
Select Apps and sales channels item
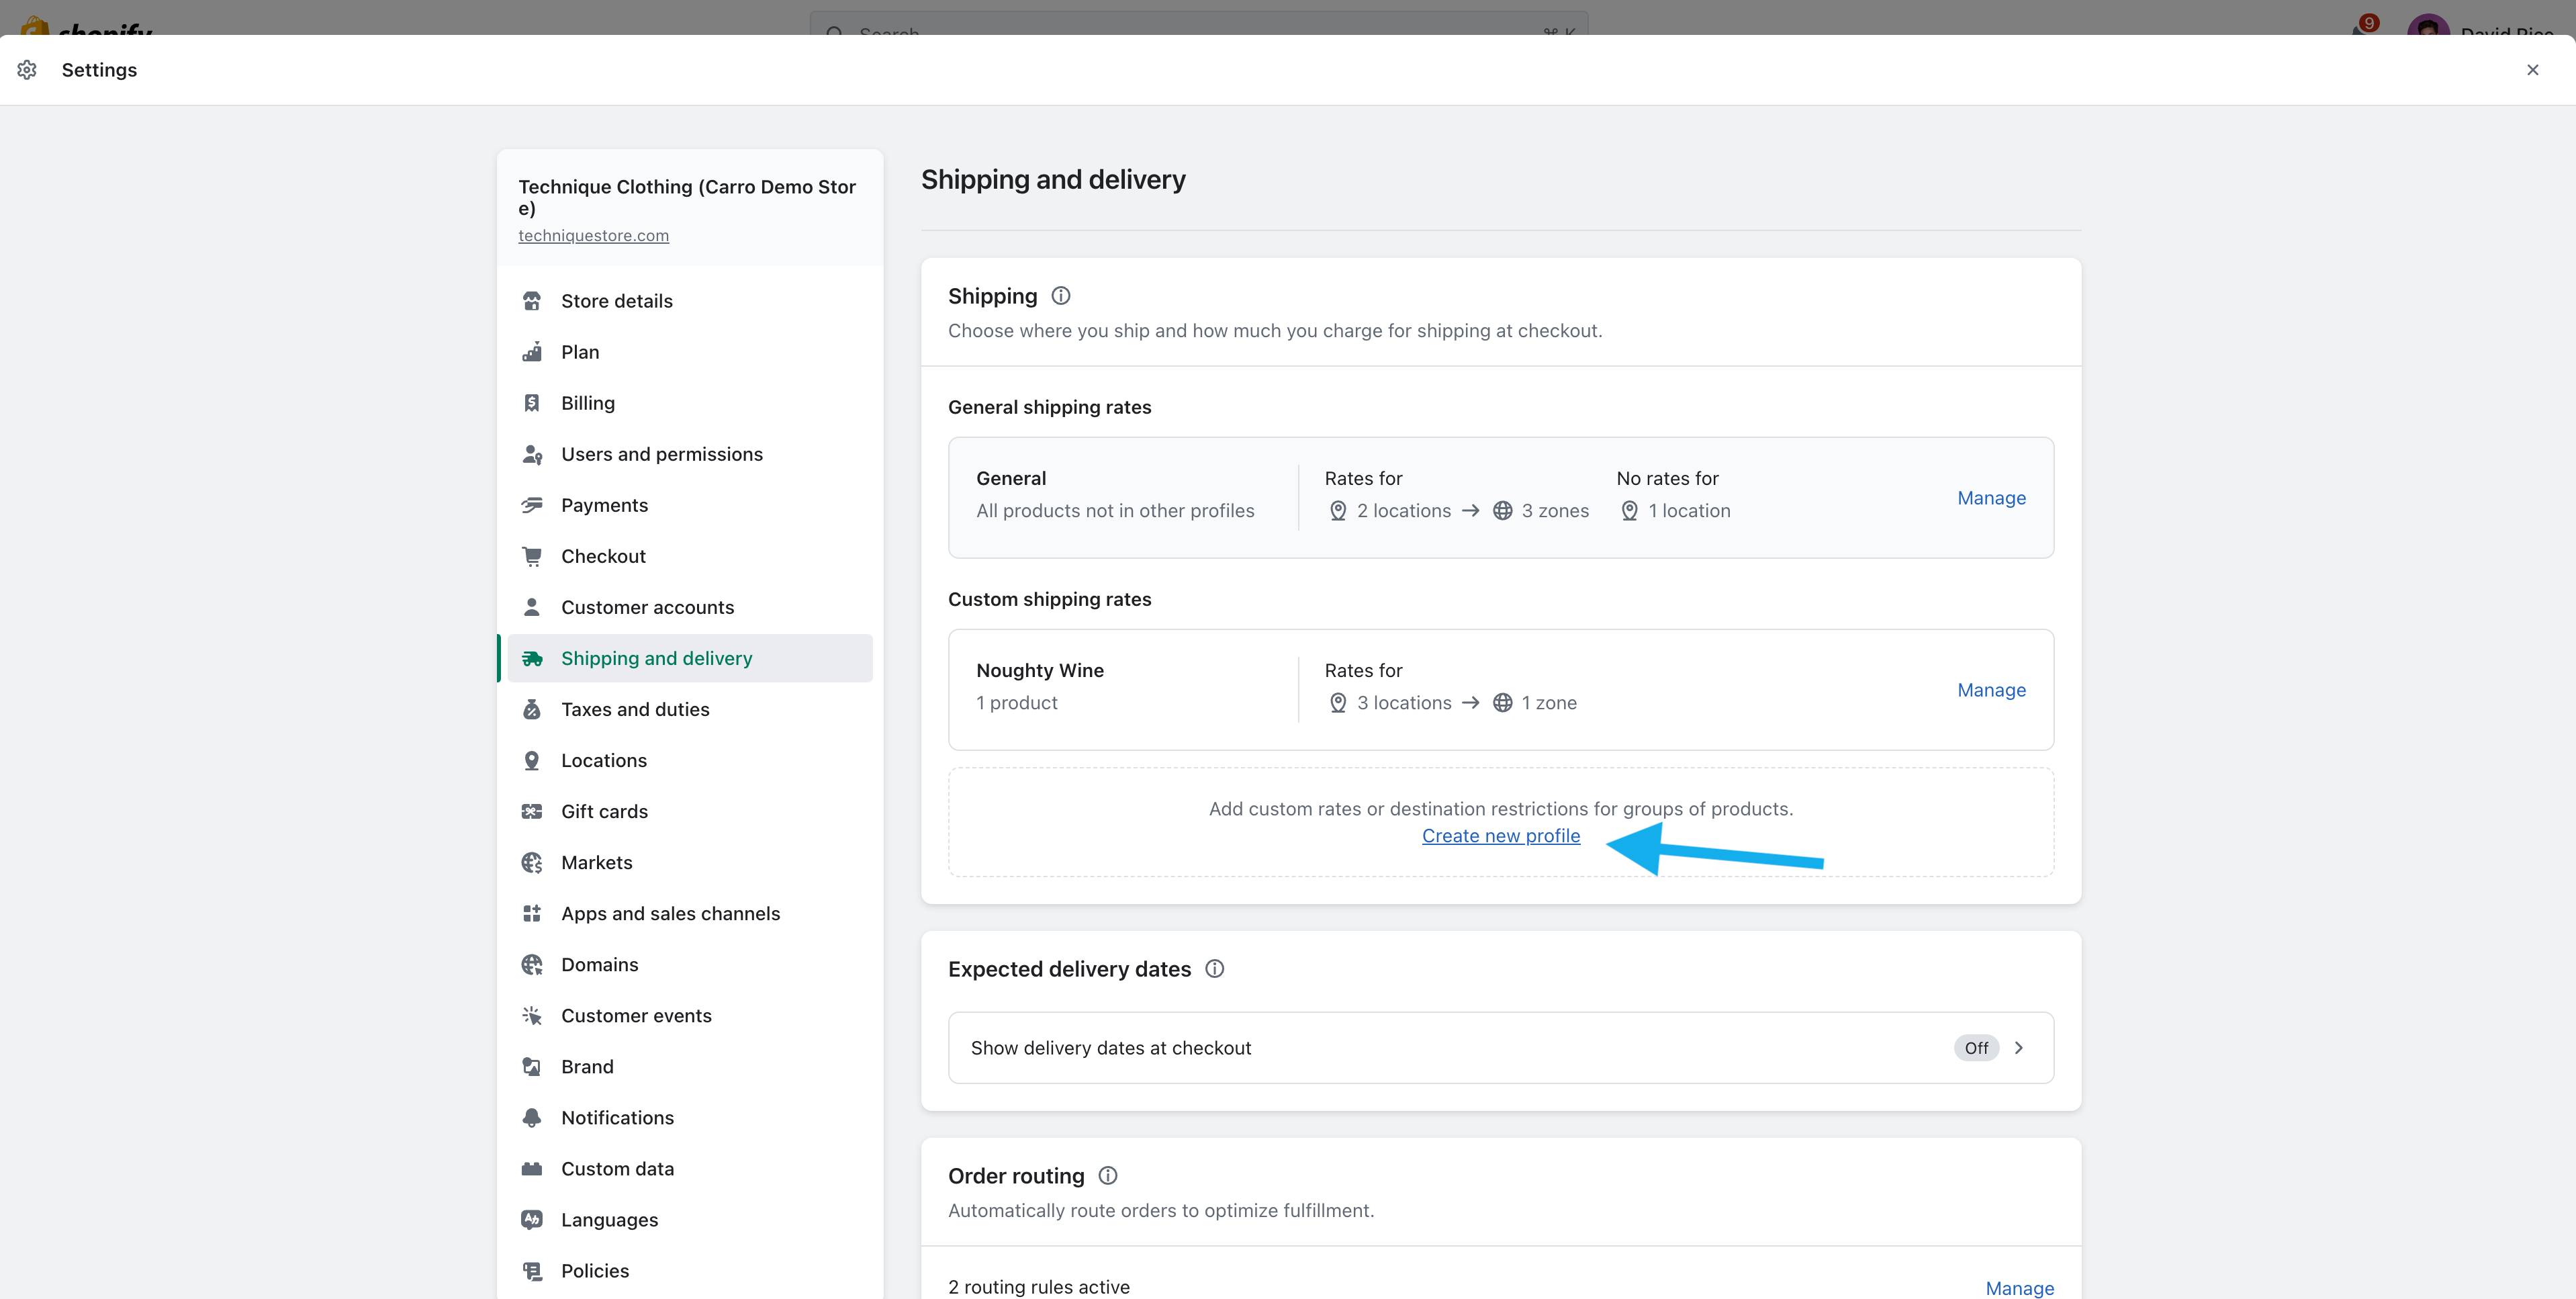[670, 913]
